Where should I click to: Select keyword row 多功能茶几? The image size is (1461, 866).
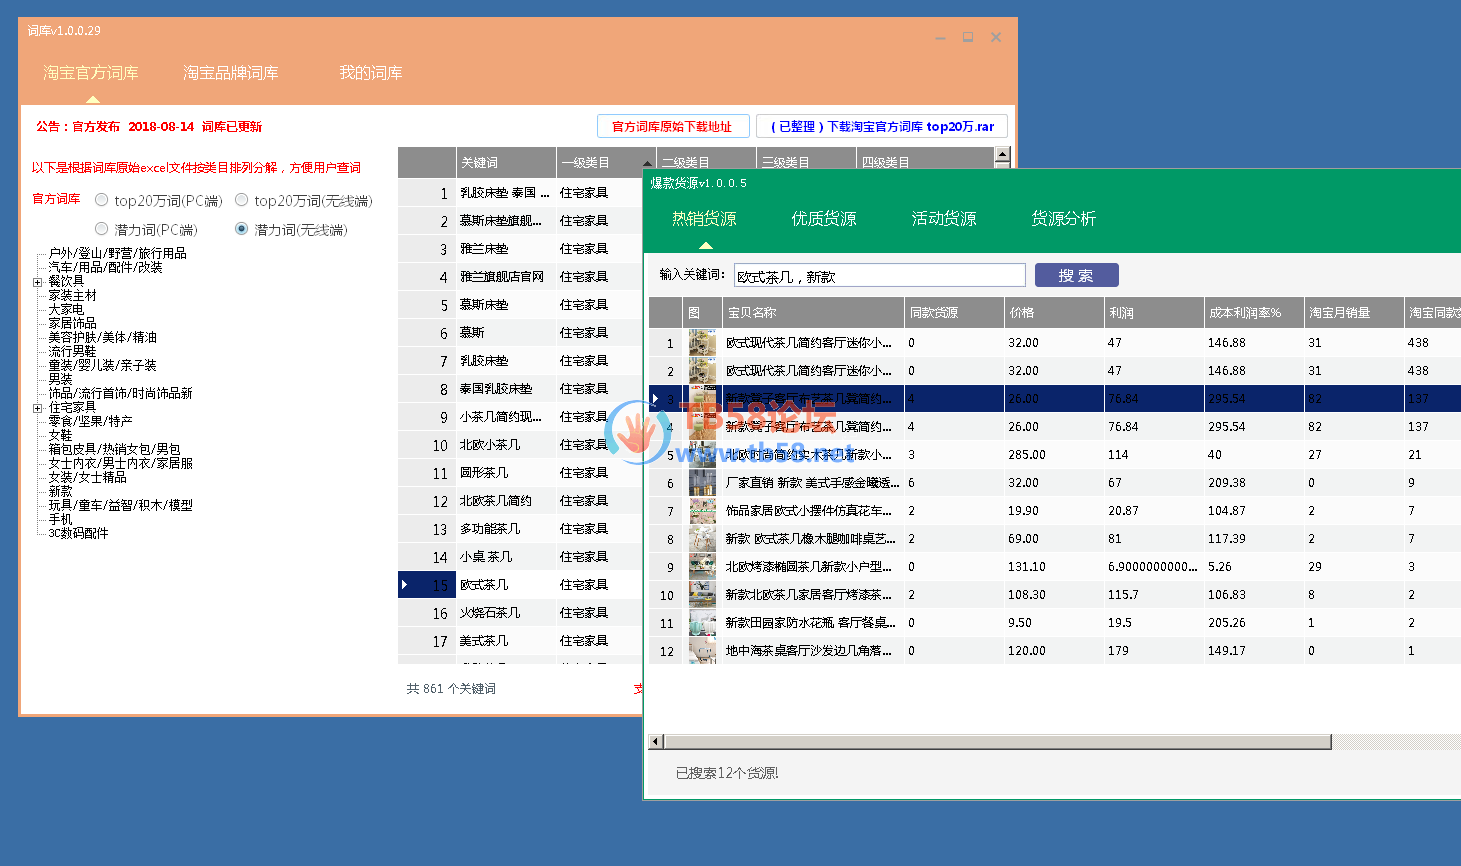[520, 529]
